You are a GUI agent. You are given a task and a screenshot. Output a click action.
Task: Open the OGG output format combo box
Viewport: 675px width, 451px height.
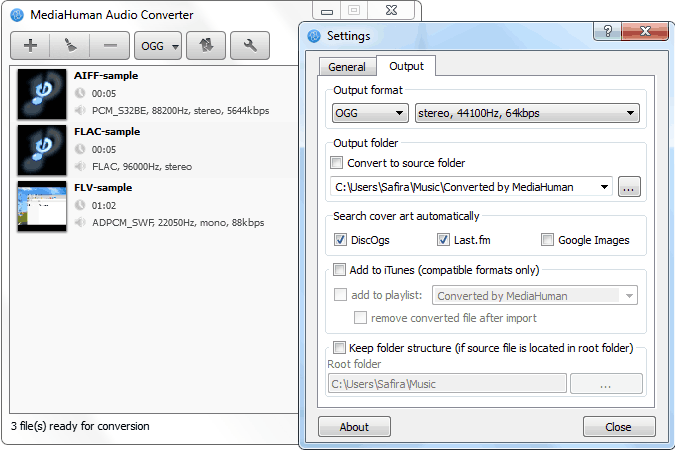click(x=370, y=113)
